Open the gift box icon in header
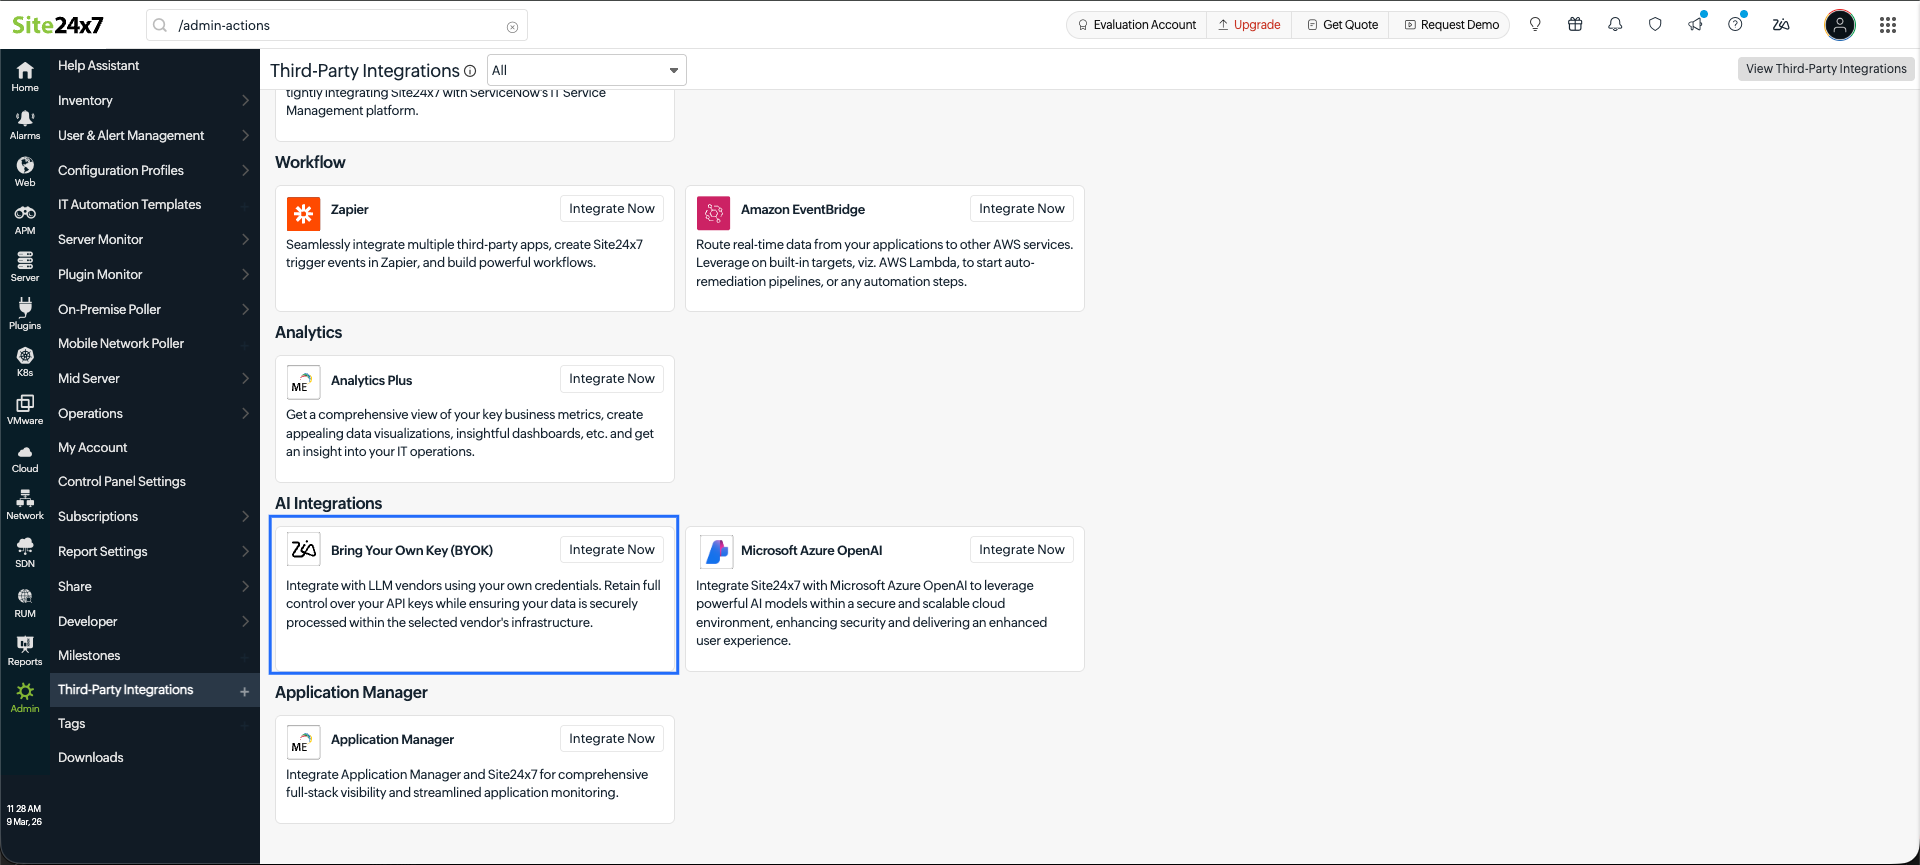The height and width of the screenshot is (865, 1920). [1575, 25]
